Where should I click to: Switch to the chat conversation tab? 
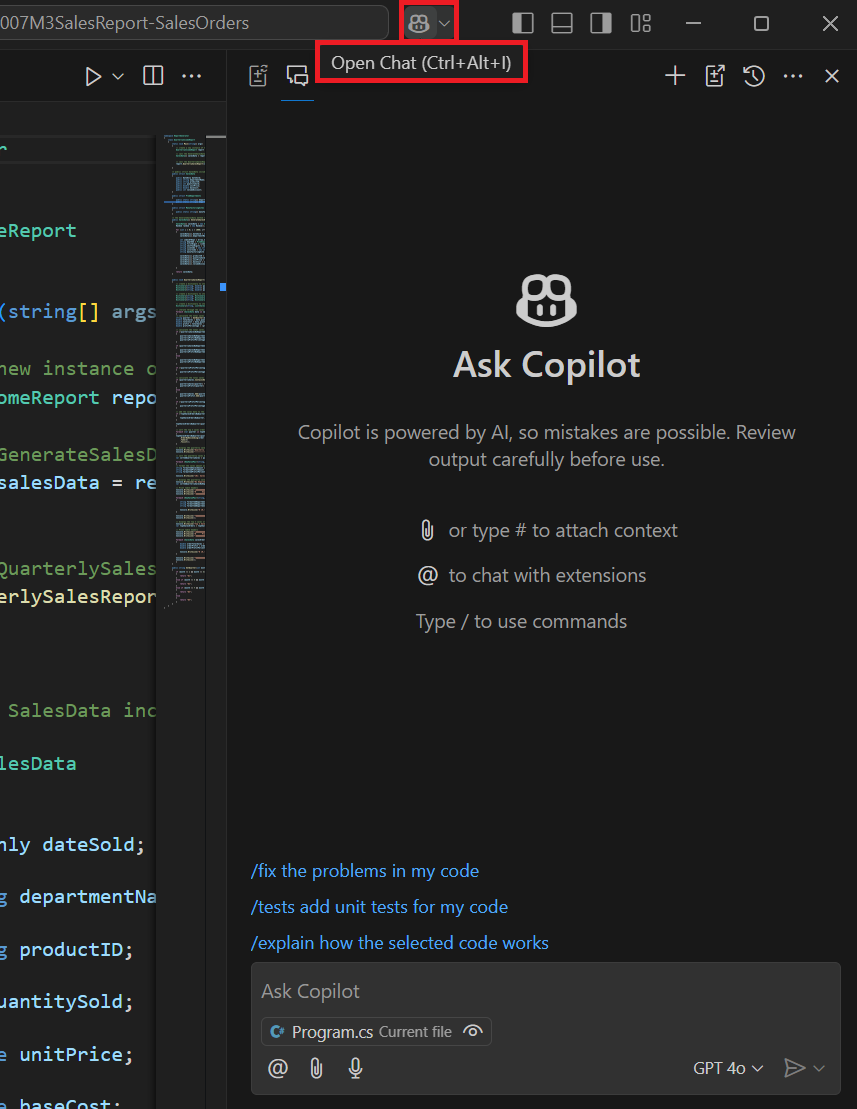click(297, 75)
